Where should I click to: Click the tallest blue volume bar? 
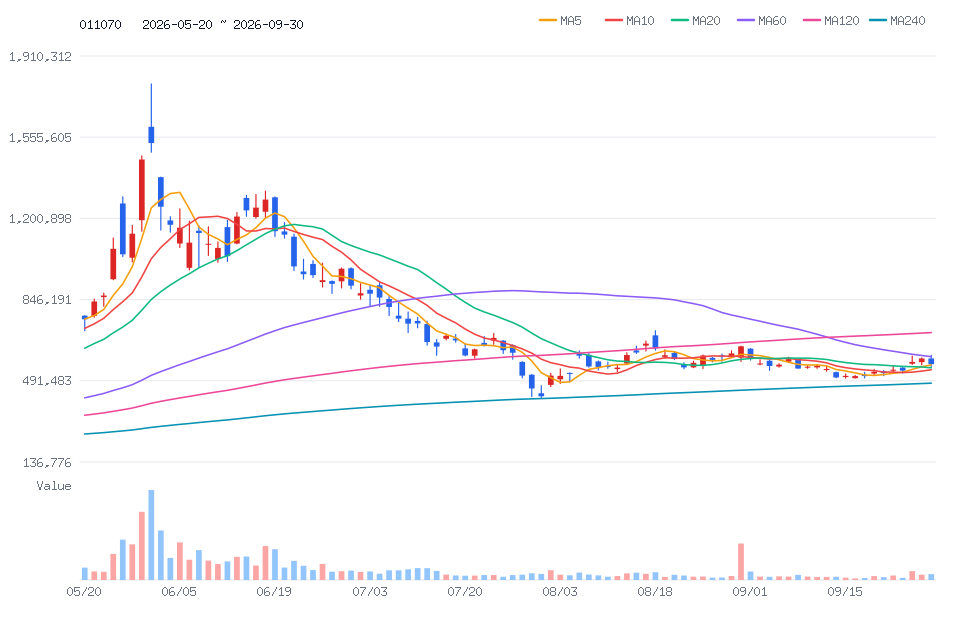pyautogui.click(x=151, y=535)
